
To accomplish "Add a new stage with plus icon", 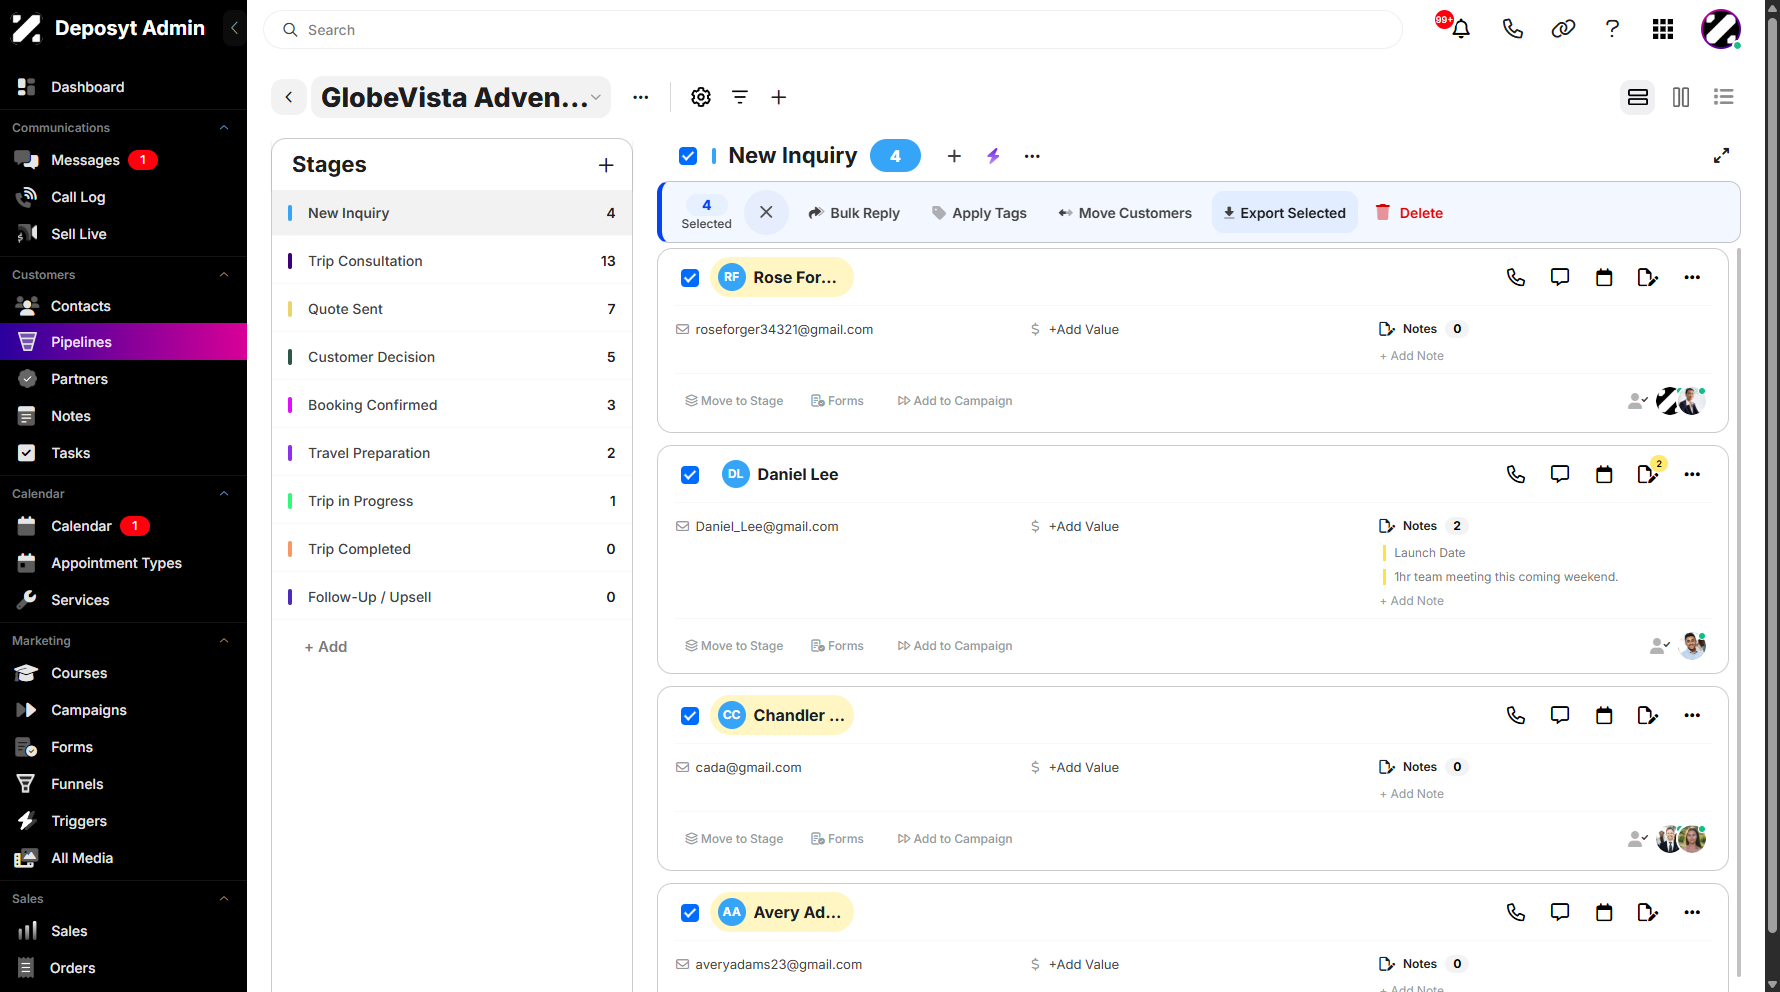I will pyautogui.click(x=606, y=165).
